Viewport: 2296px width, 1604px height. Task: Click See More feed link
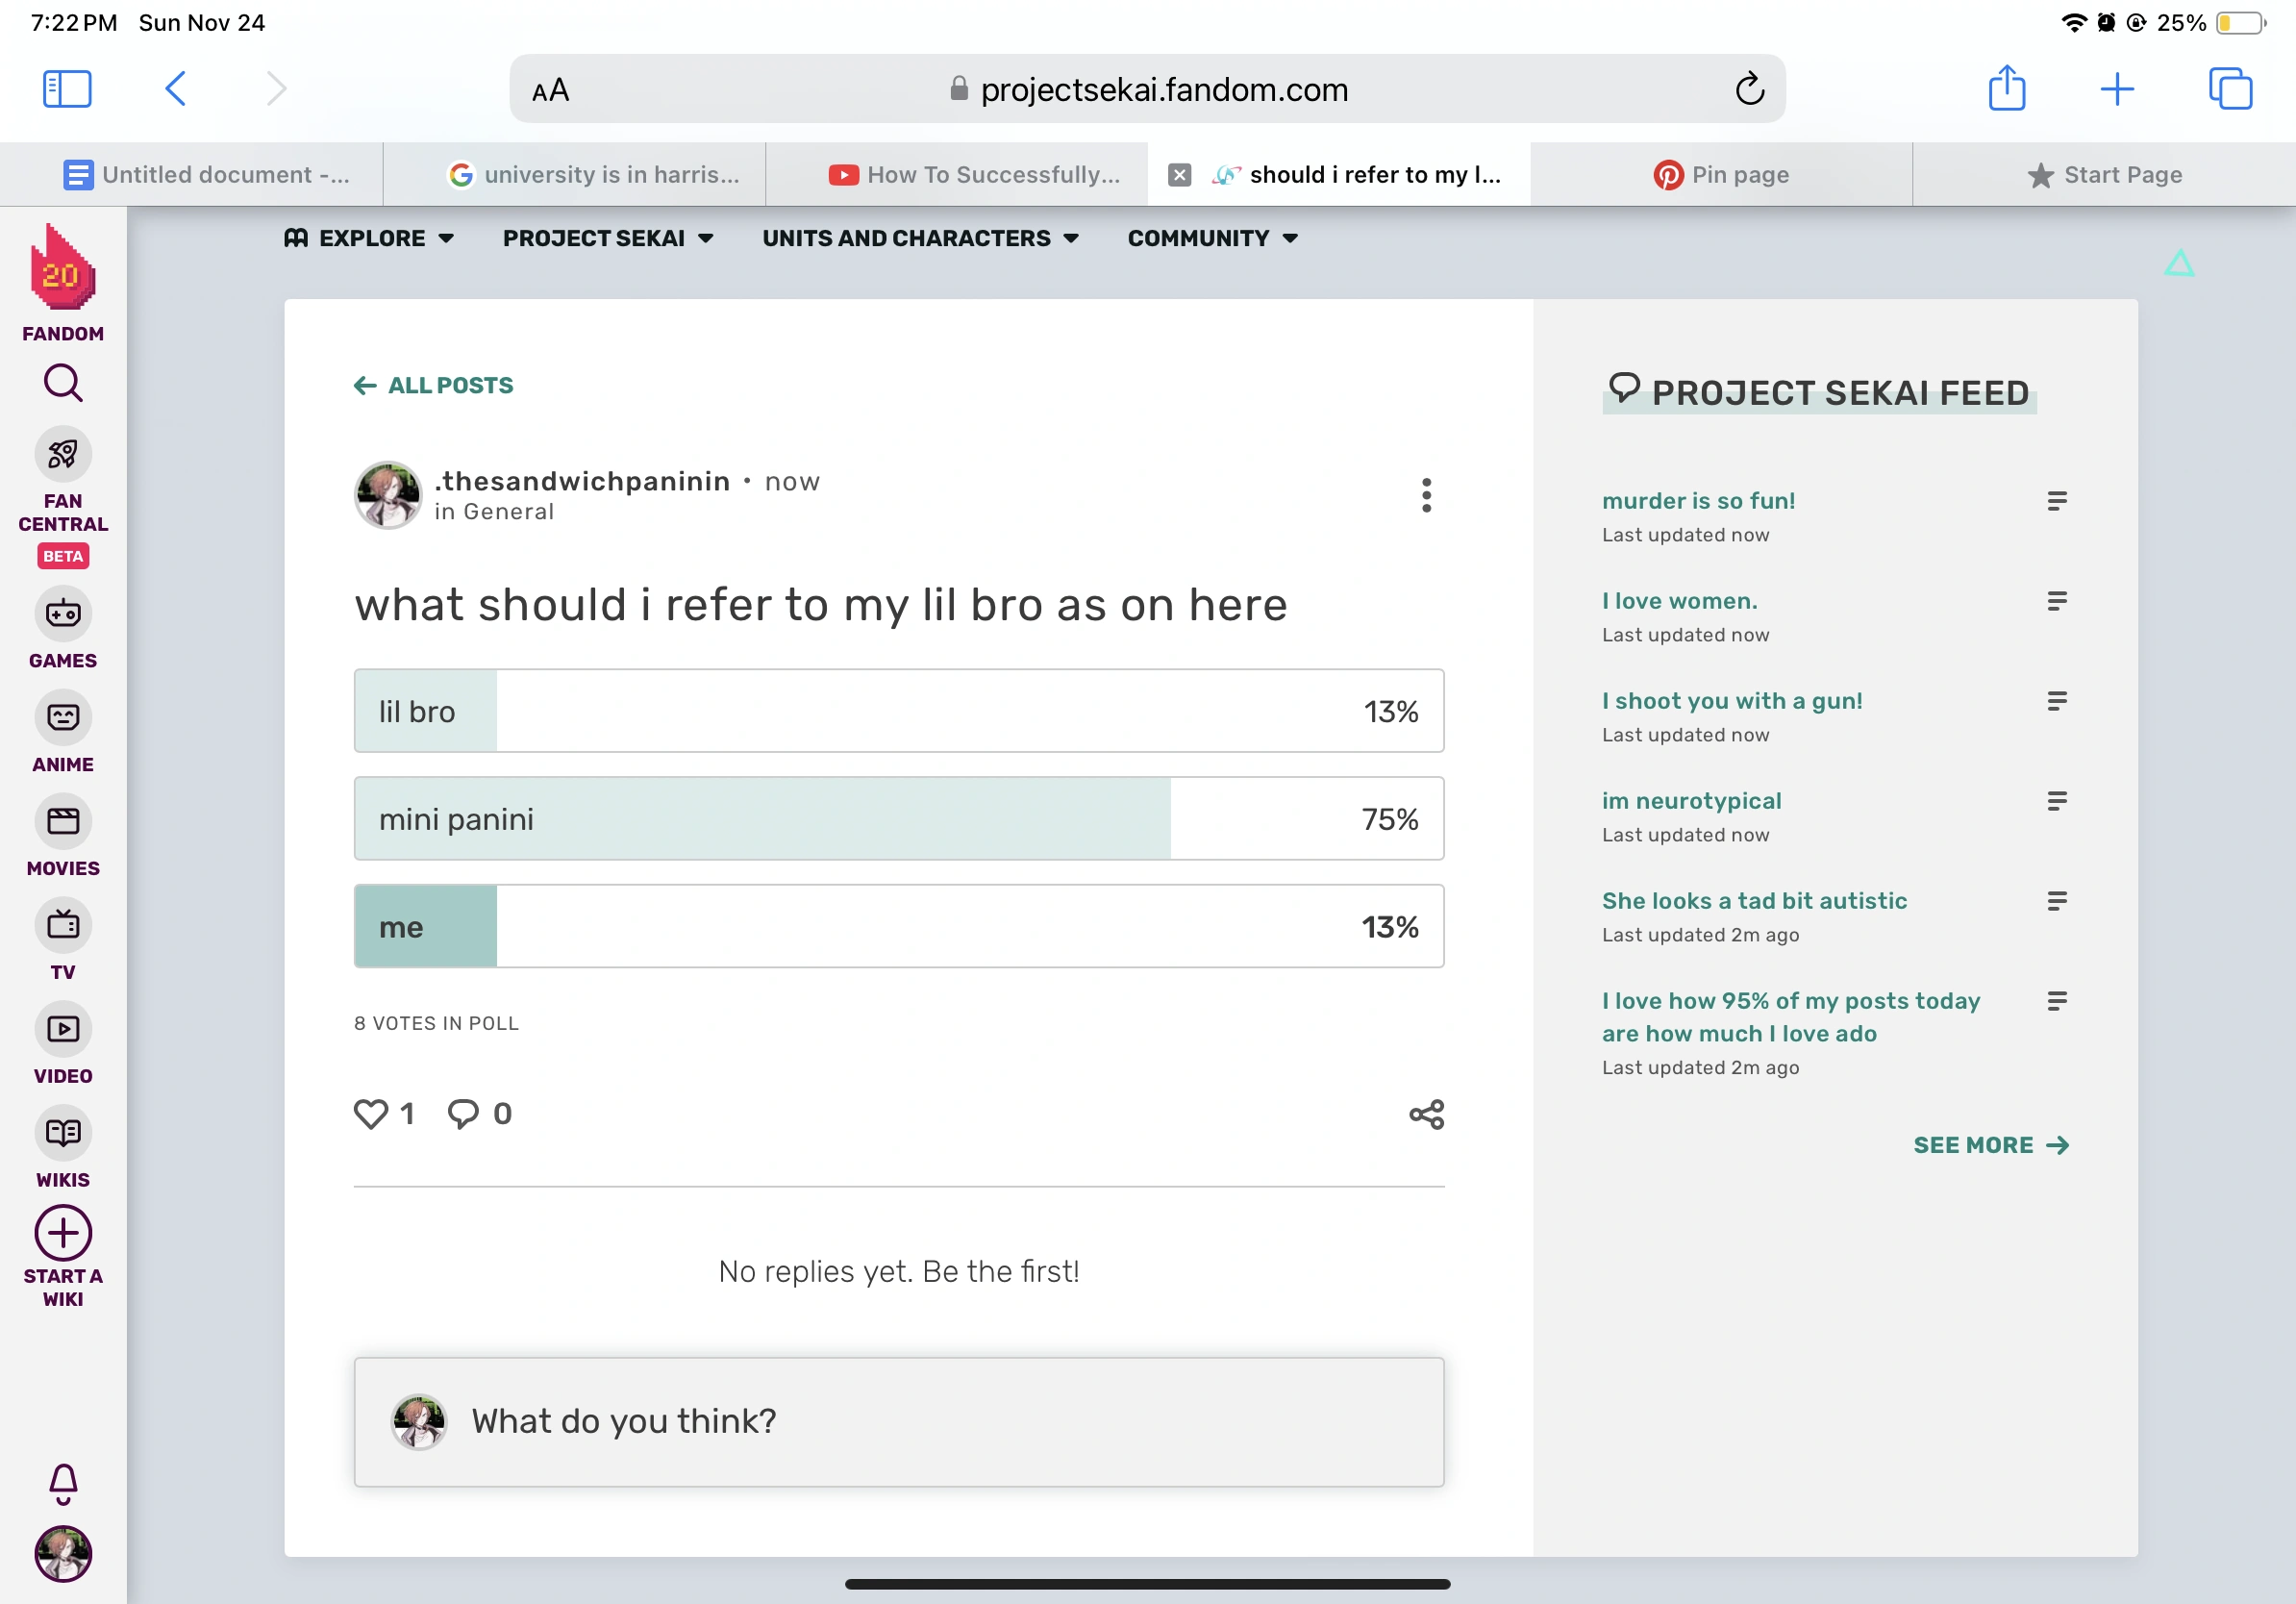(x=1989, y=1145)
